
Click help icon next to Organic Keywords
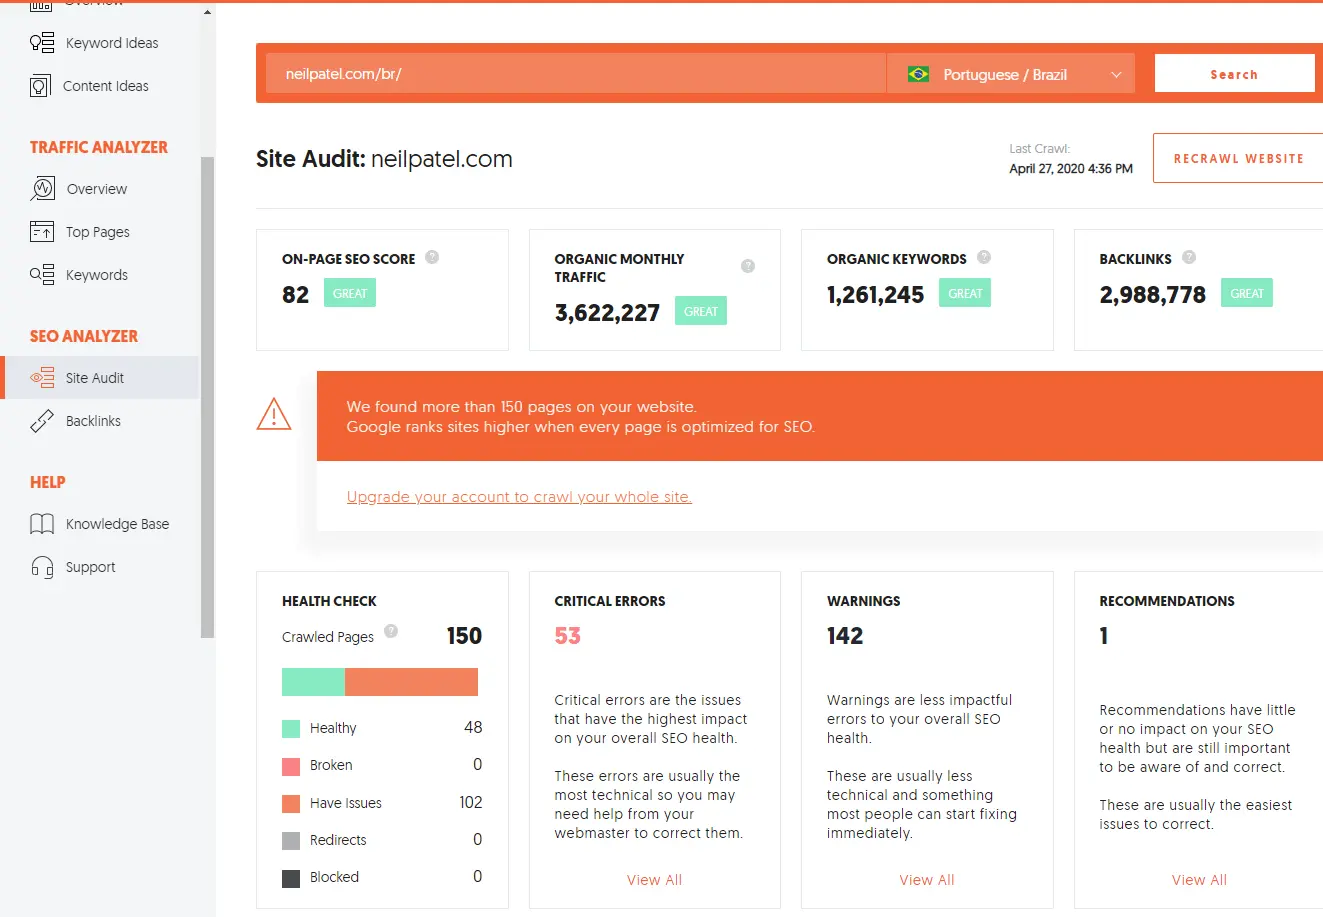(984, 257)
